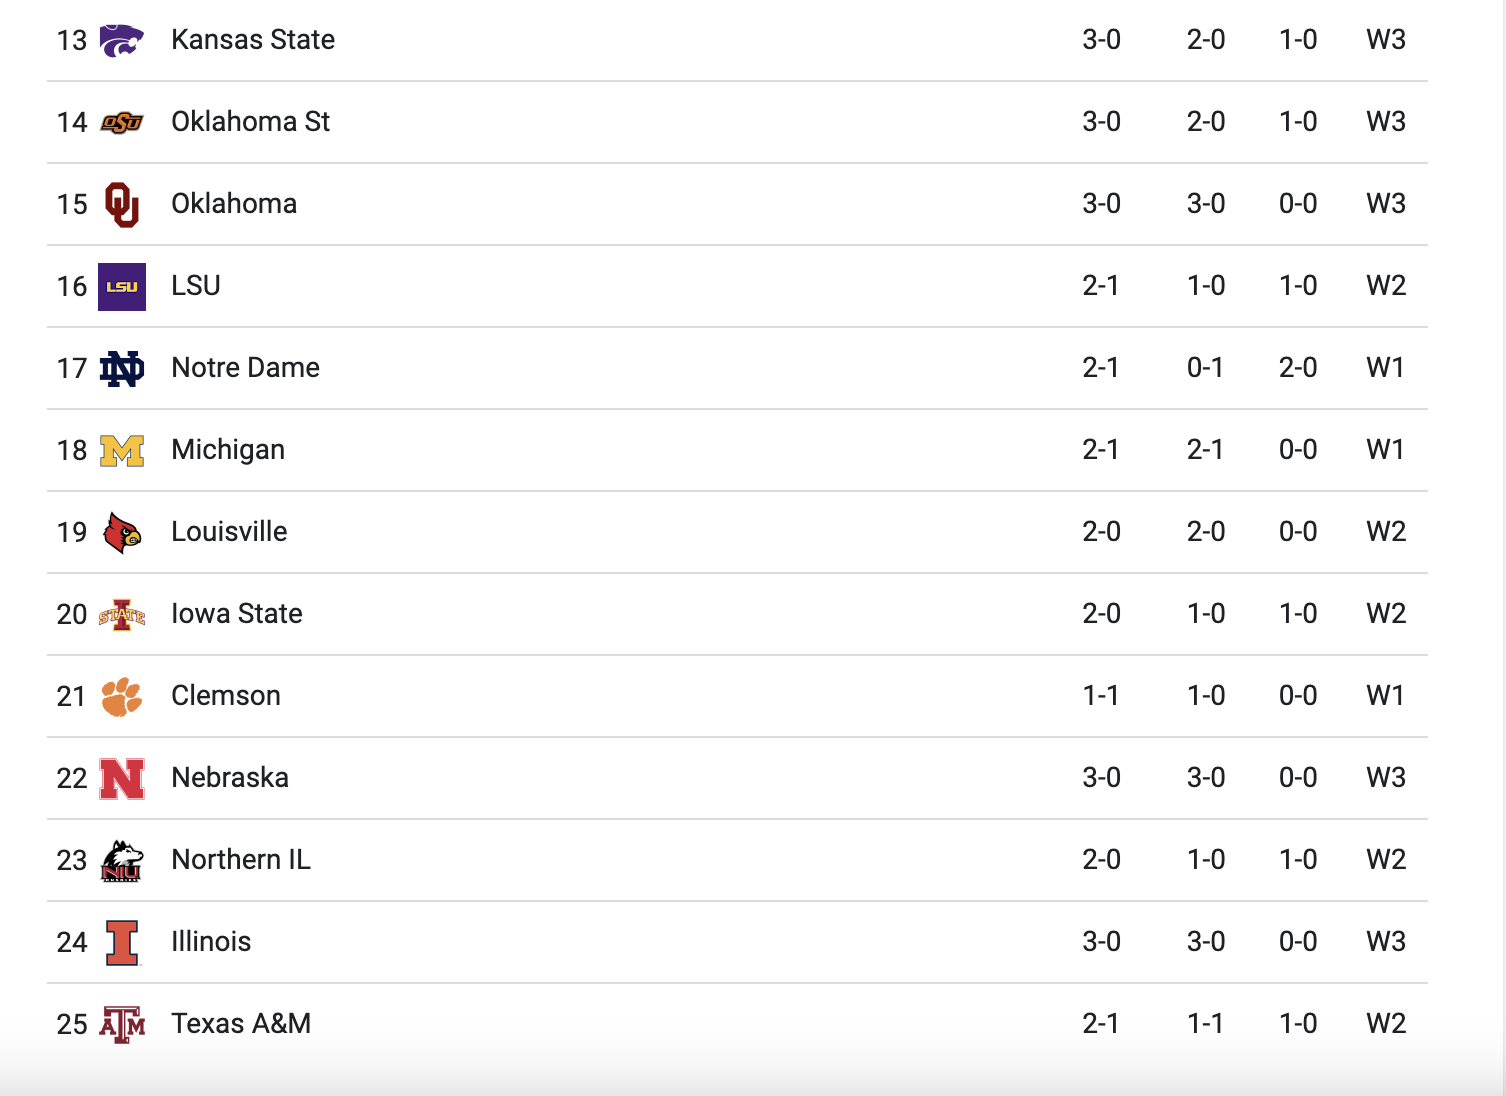The image size is (1506, 1096).
Task: Click the Northern IL Huskies logo
Action: (x=122, y=861)
